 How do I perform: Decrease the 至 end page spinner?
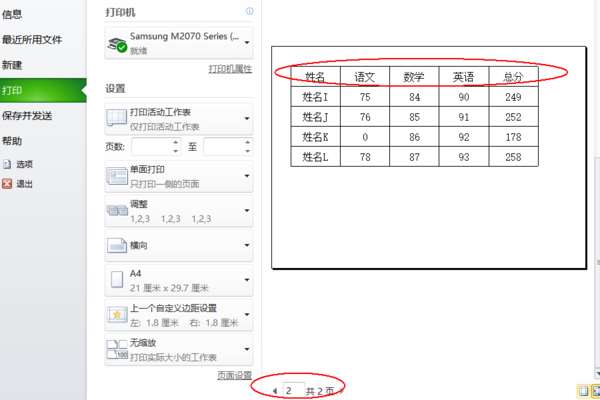tap(248, 151)
